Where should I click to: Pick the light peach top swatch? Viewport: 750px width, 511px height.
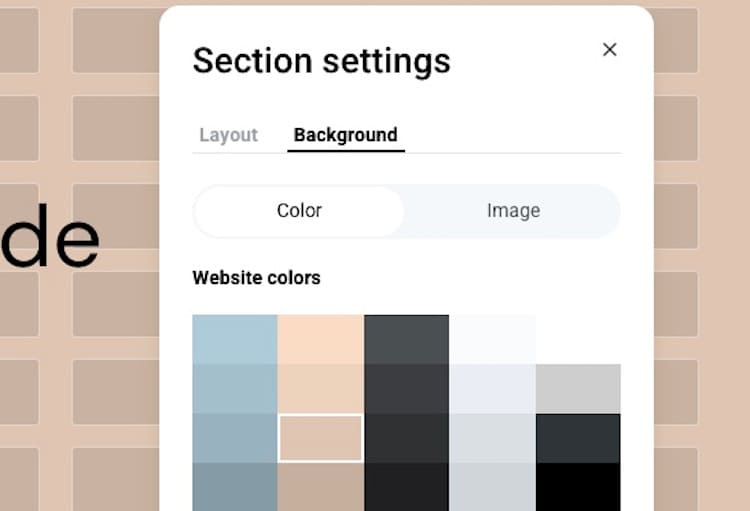click(x=320, y=339)
